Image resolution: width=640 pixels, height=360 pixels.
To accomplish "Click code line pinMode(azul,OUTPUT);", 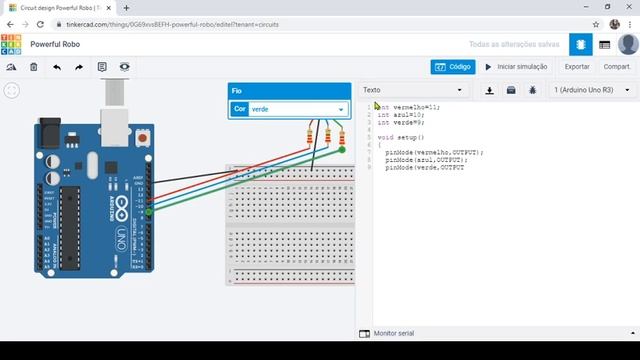I will [x=427, y=160].
